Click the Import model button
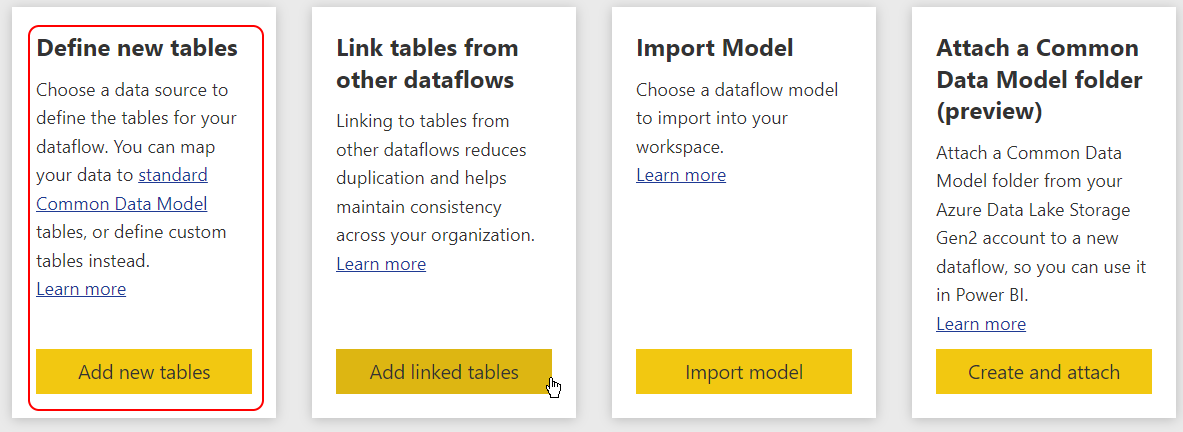The height and width of the screenshot is (432, 1183). [x=743, y=372]
